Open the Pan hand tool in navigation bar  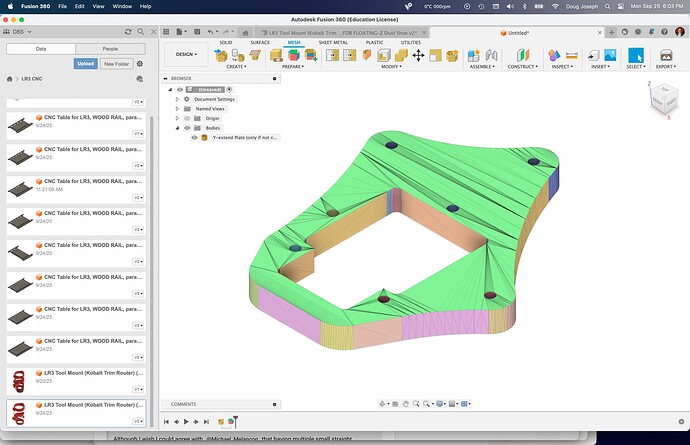click(405, 404)
